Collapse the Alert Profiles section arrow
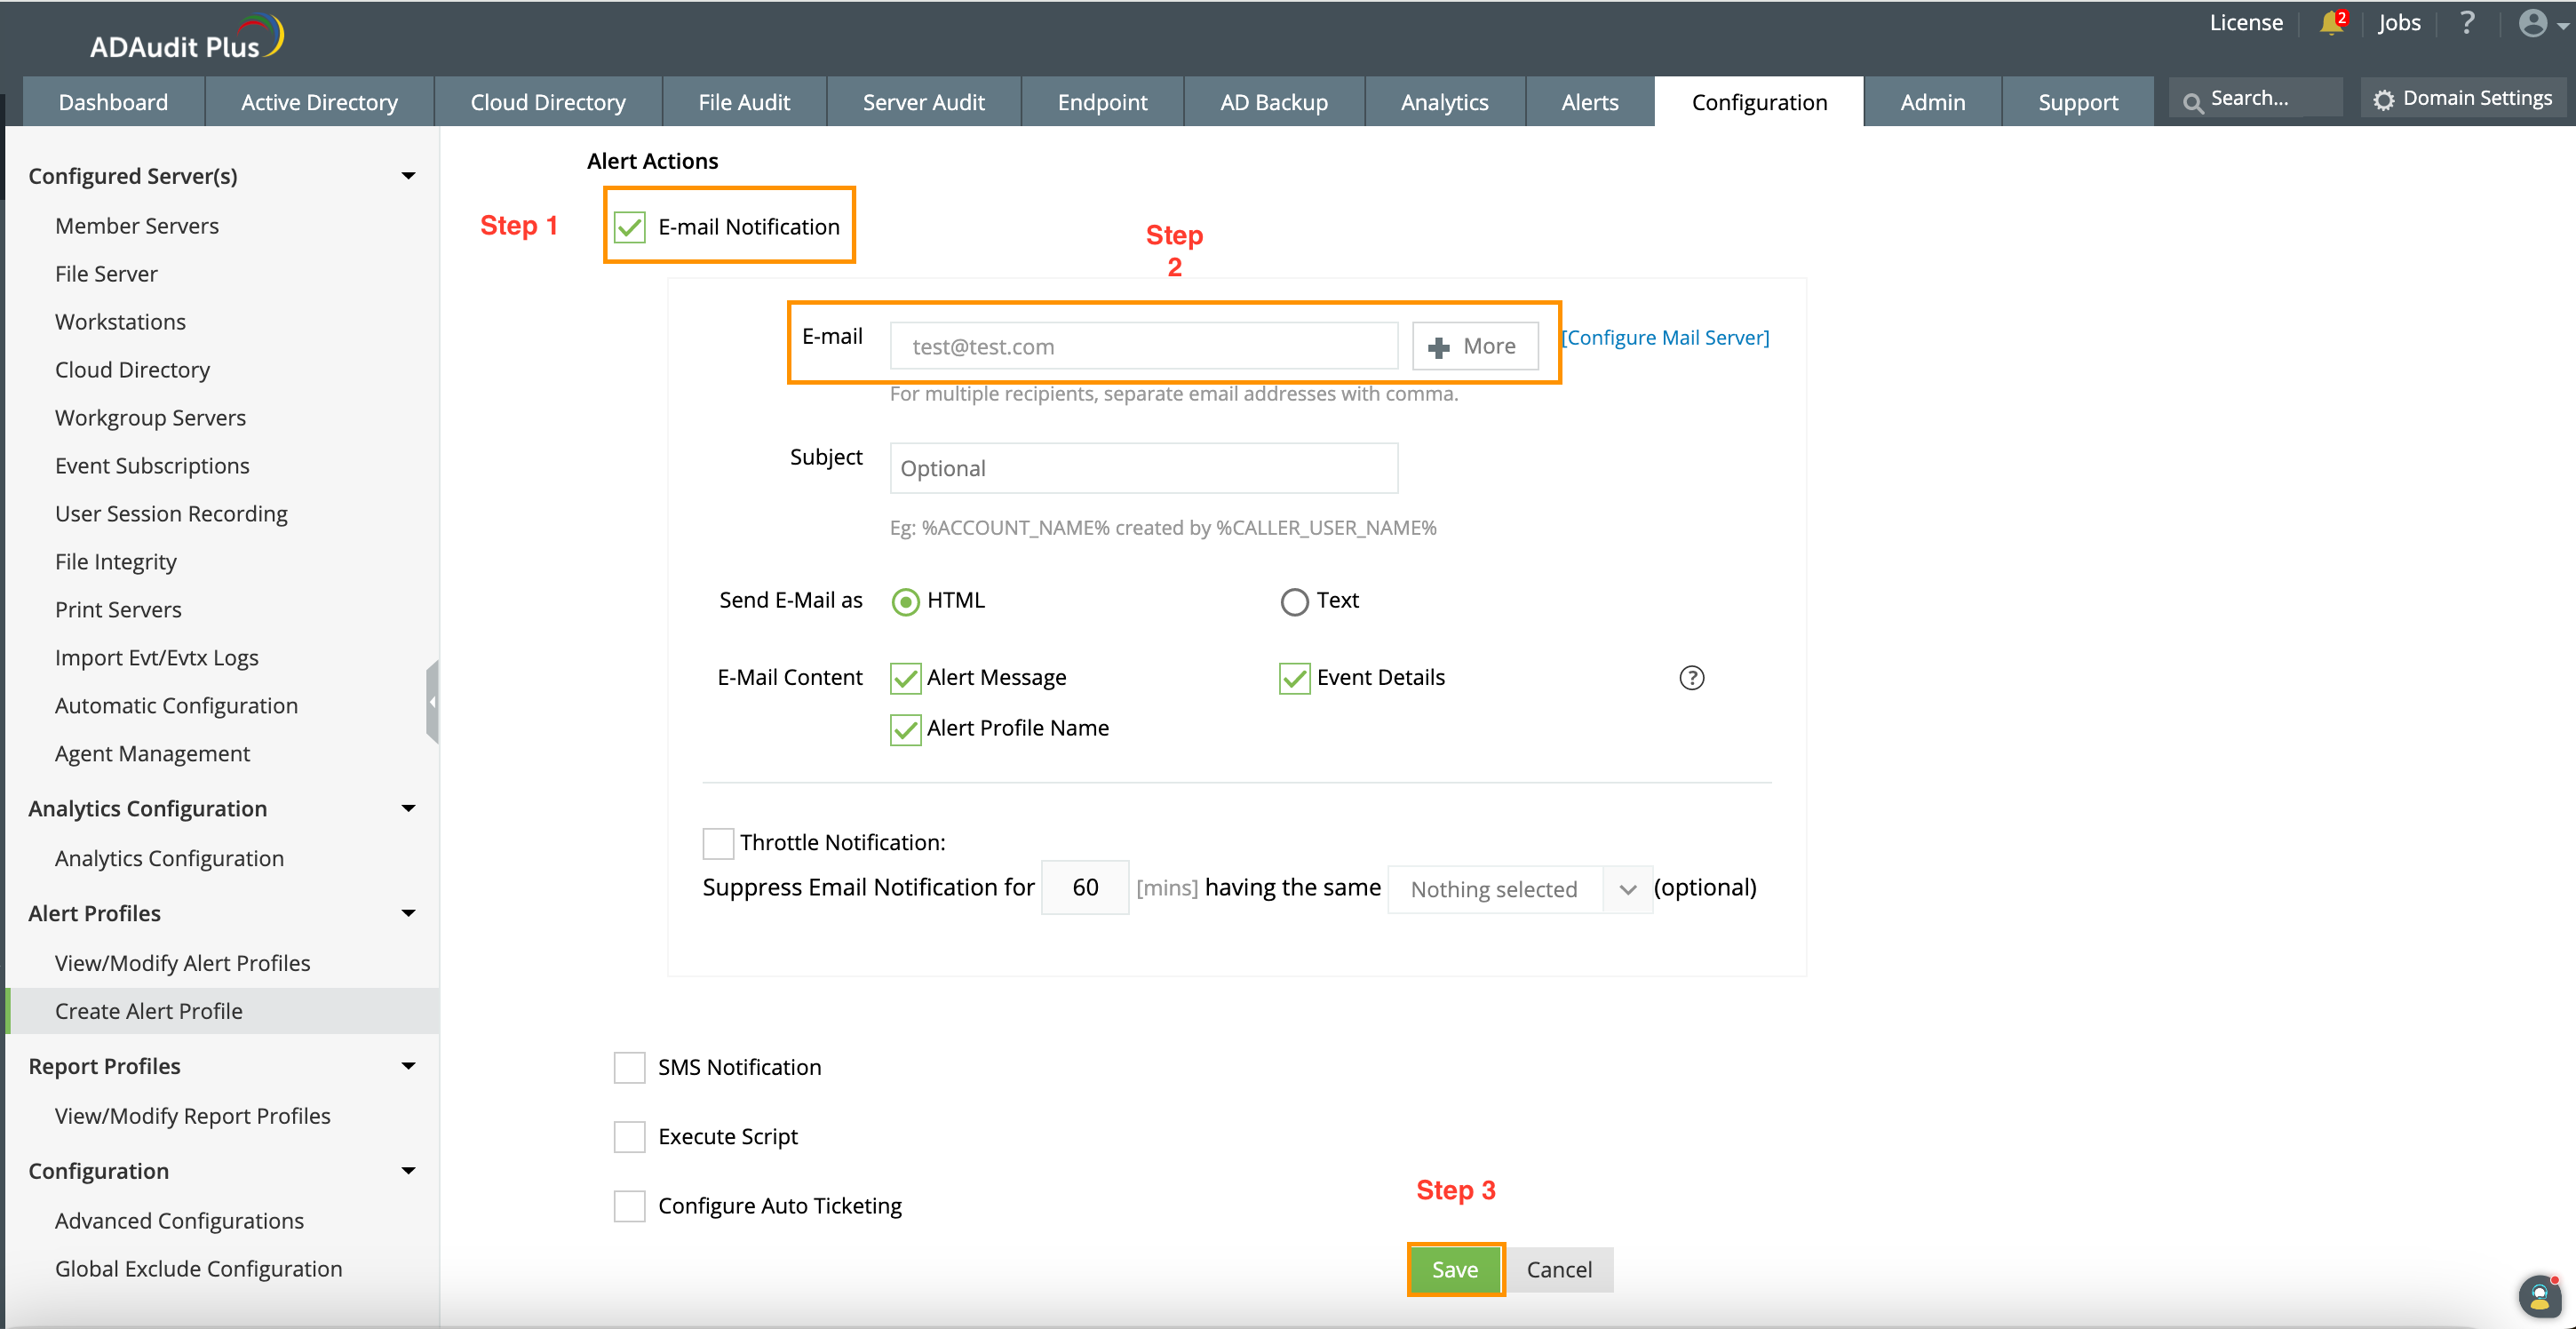Image resolution: width=2576 pixels, height=1329 pixels. point(408,913)
